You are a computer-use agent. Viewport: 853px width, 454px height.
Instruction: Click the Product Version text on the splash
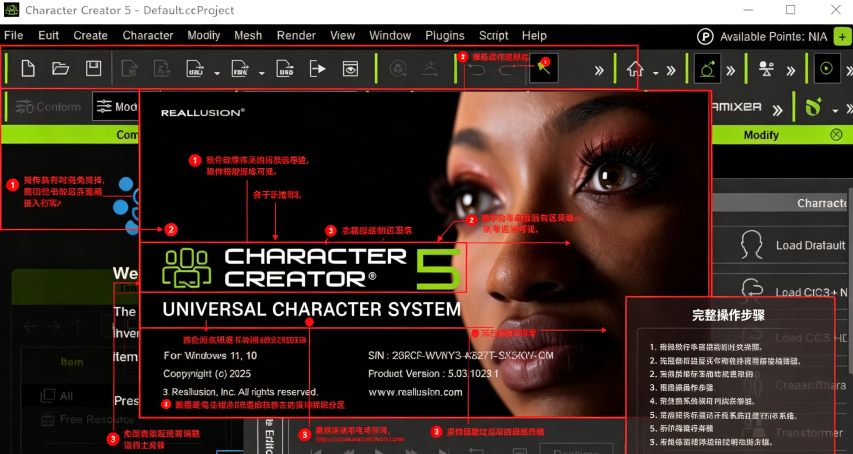click(433, 374)
